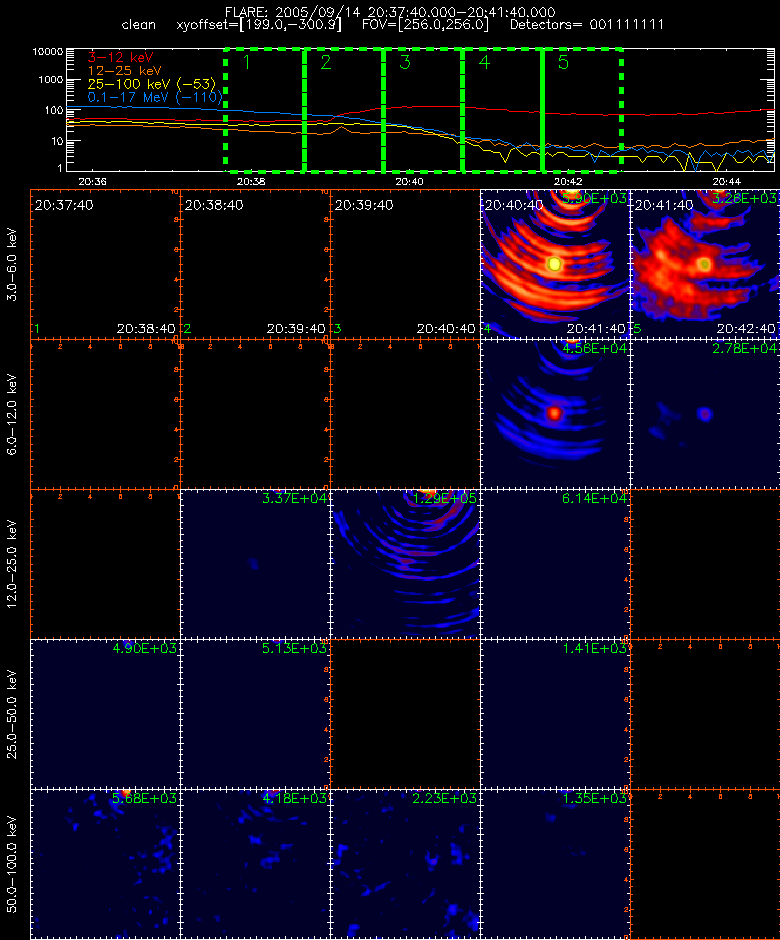Click the orange '12-25 keV' legend entry
This screenshot has width=780, height=940.
click(124, 71)
